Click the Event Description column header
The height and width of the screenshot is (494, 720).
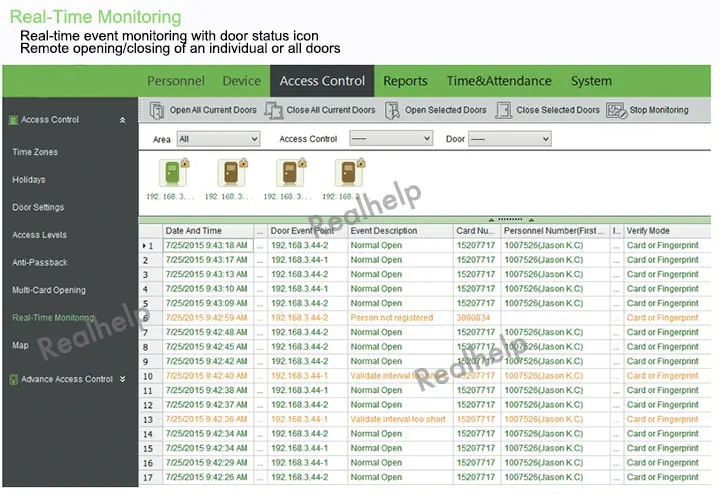(x=400, y=231)
